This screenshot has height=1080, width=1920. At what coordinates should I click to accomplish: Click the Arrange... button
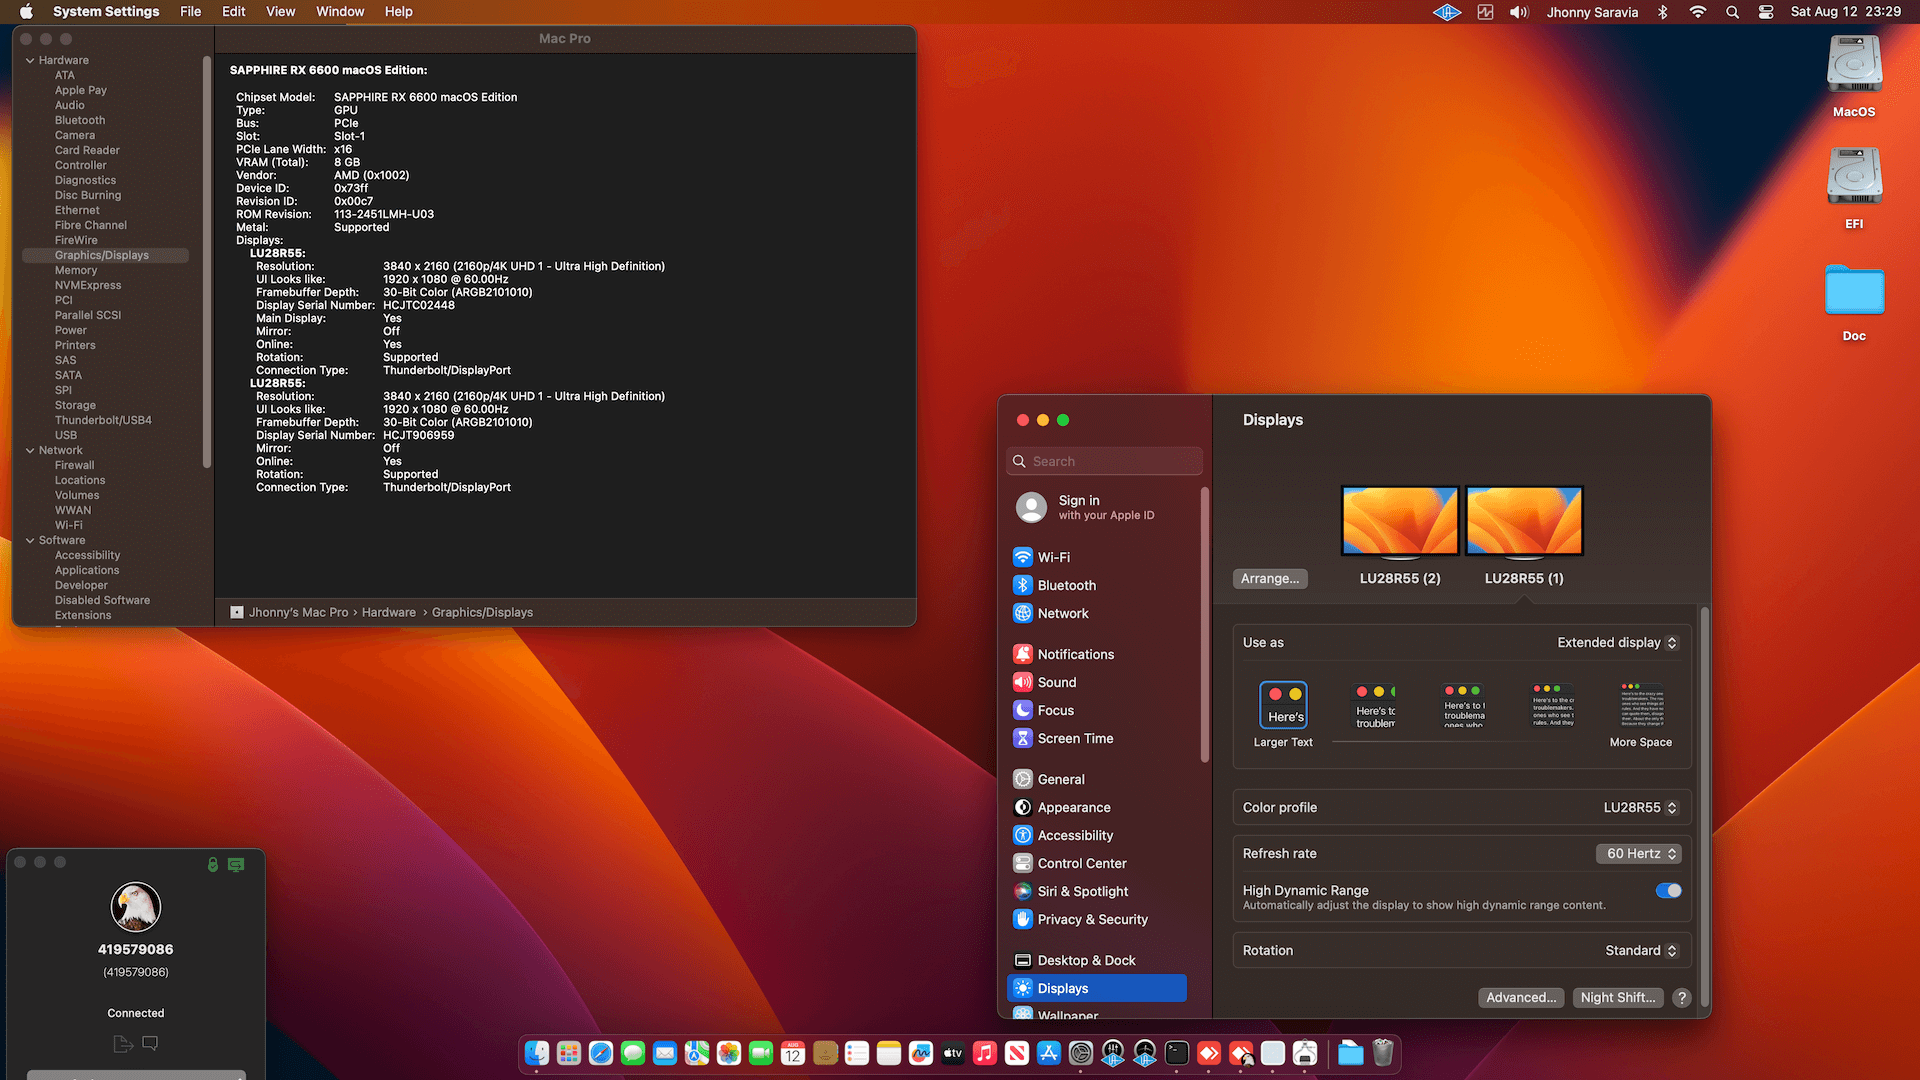(1270, 579)
